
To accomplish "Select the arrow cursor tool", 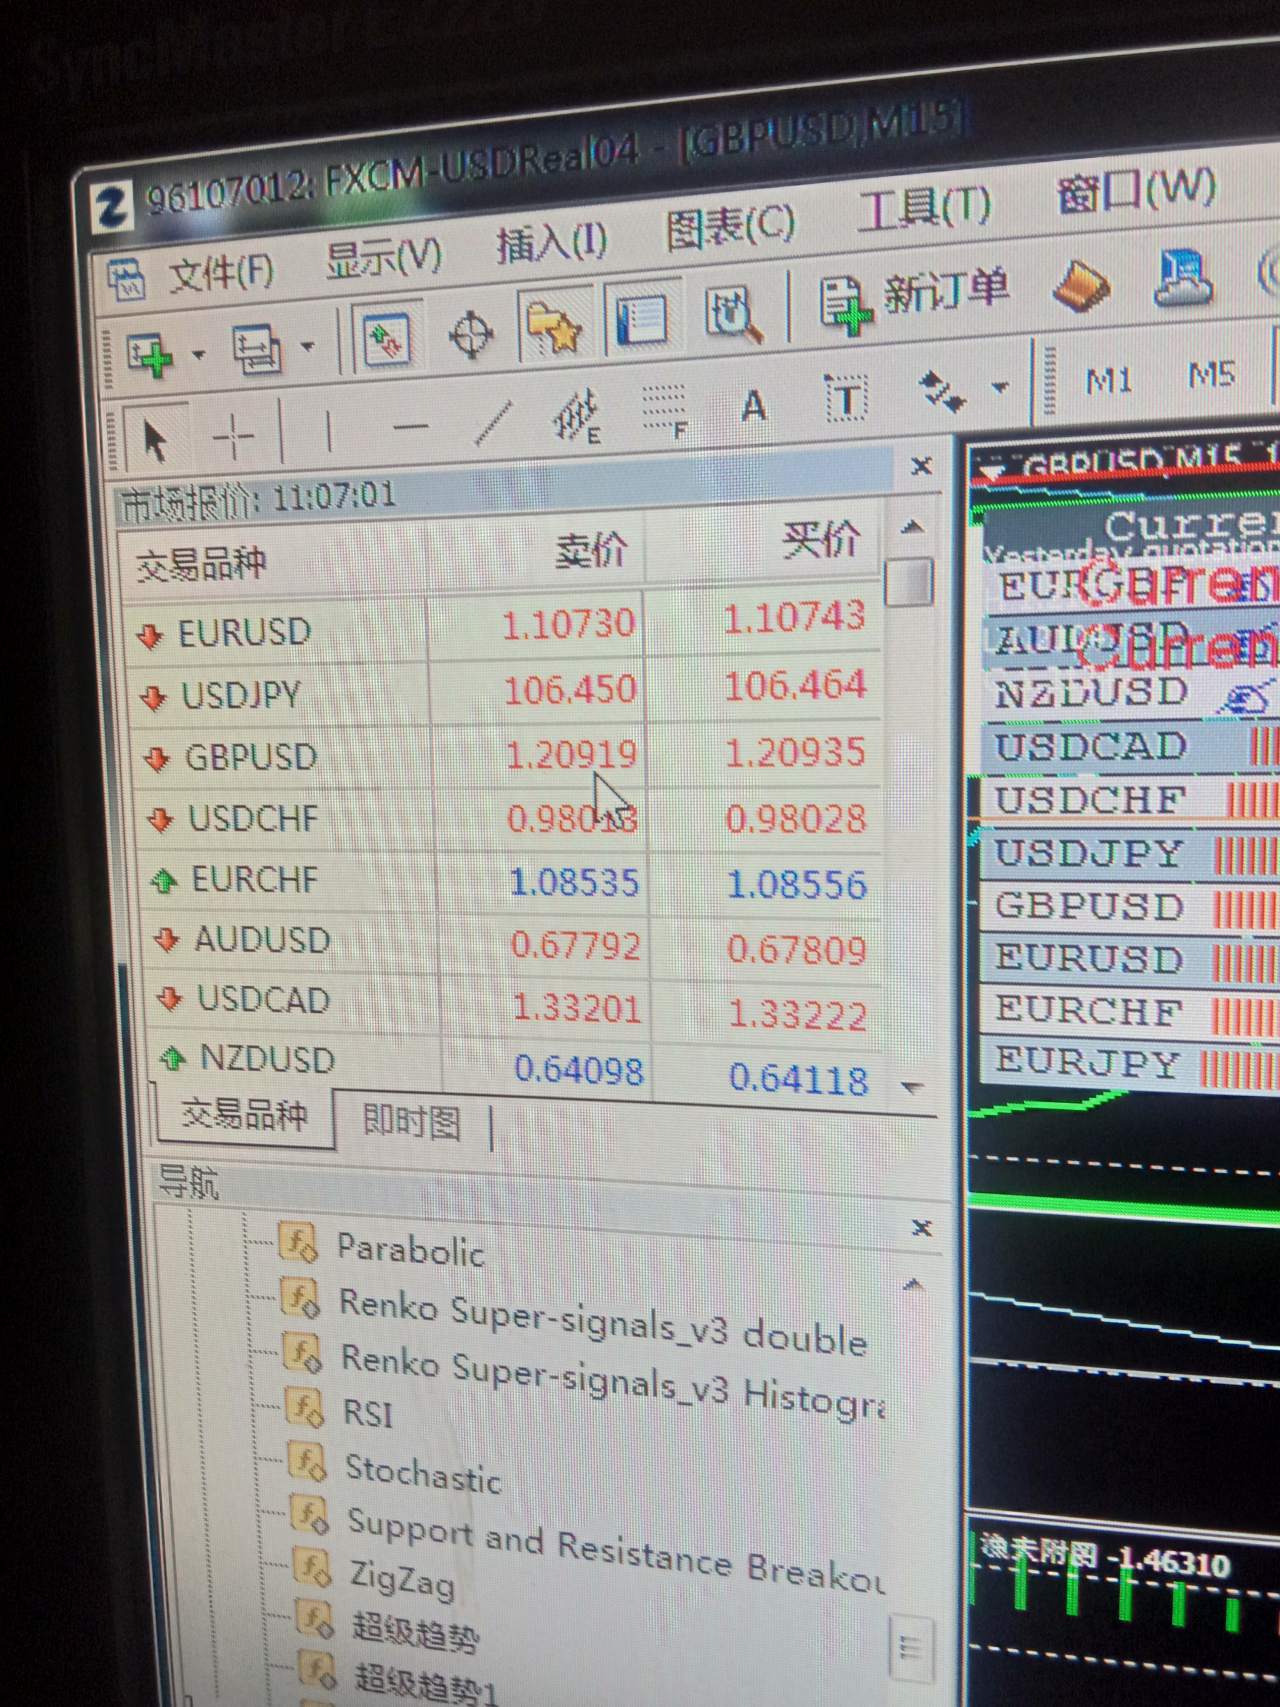I will 154,440.
